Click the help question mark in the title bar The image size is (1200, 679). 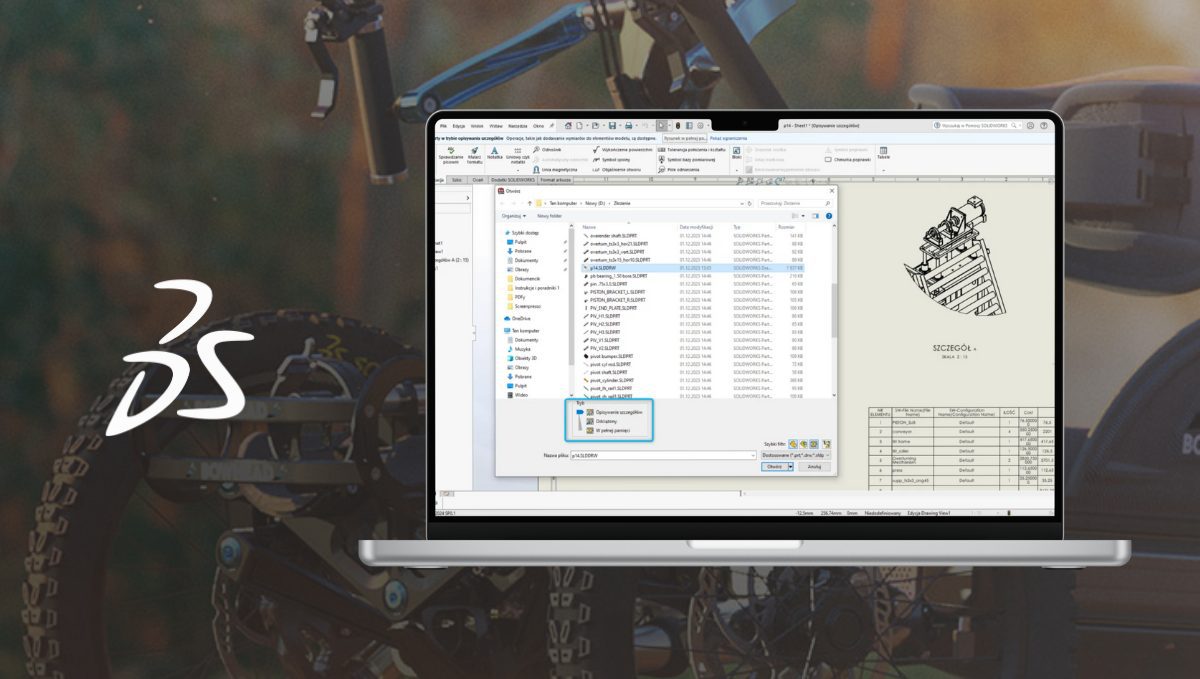pyautogui.click(x=1044, y=126)
